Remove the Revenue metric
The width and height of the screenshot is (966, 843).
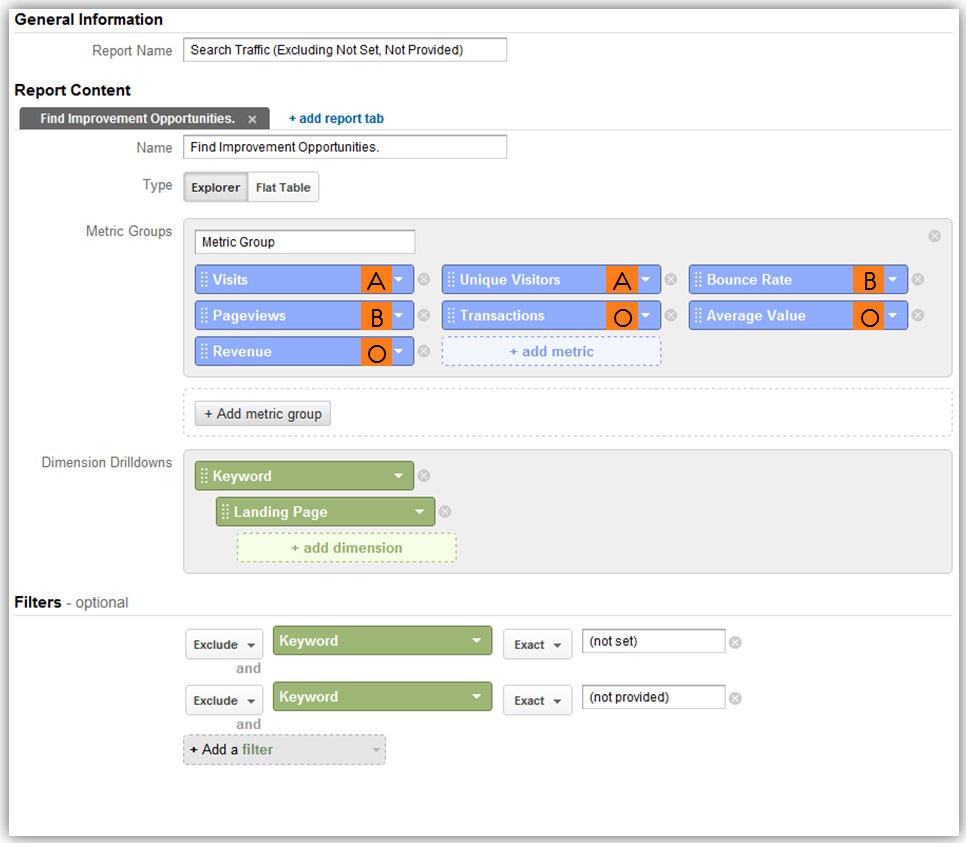[425, 351]
